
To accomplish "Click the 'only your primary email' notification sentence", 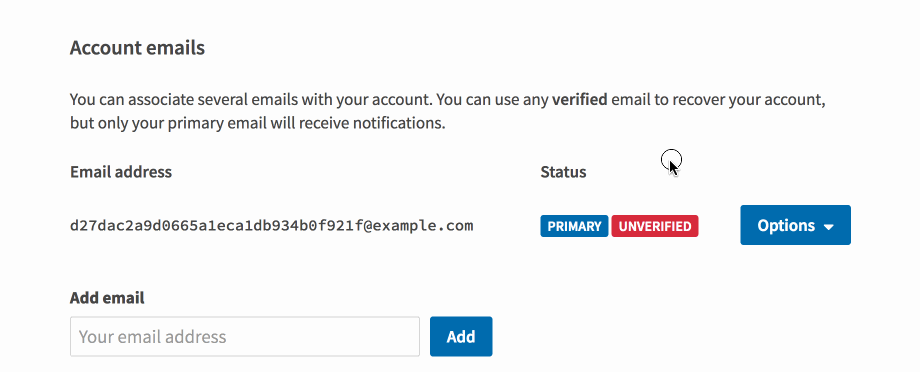I will [258, 124].
